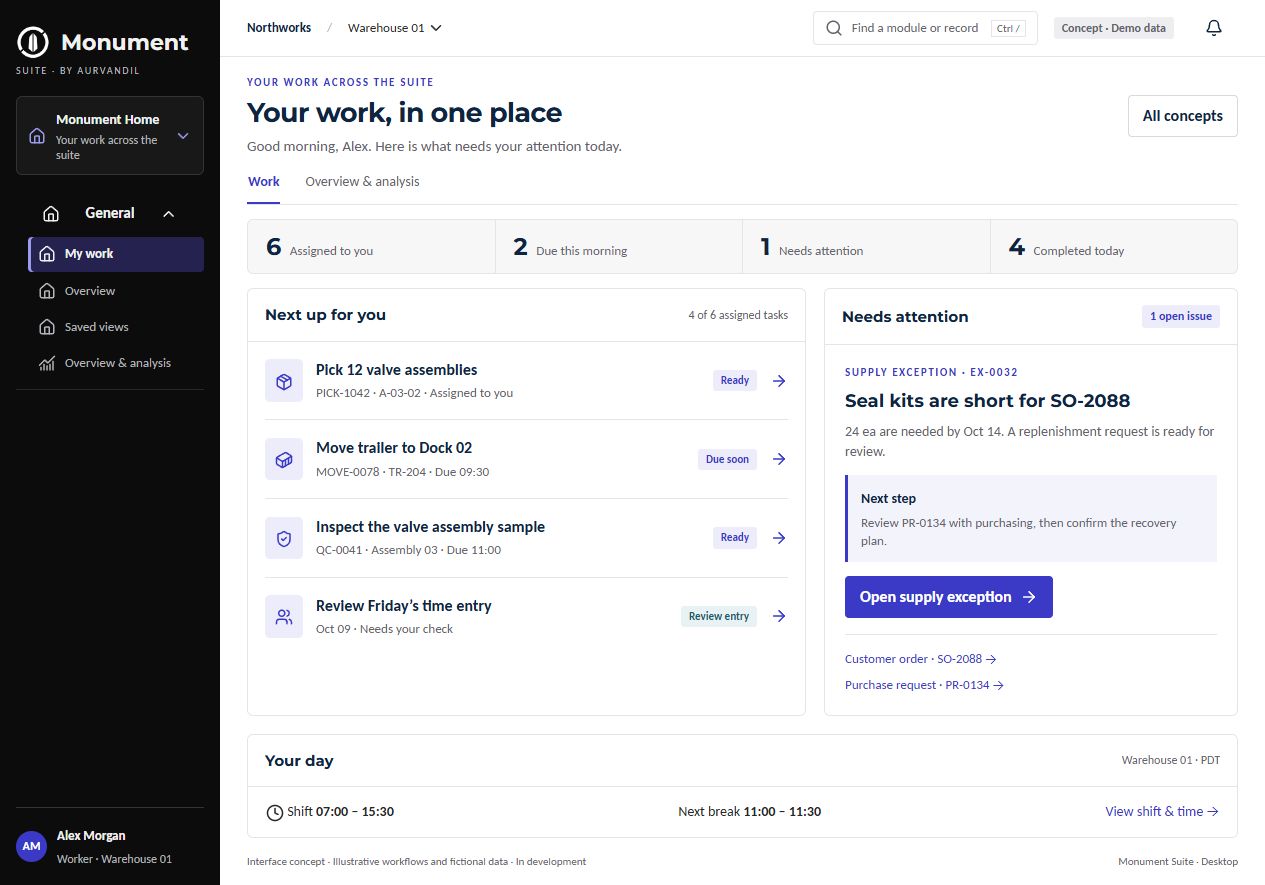Click the search magnifier icon
The image size is (1265, 885).
(x=834, y=28)
